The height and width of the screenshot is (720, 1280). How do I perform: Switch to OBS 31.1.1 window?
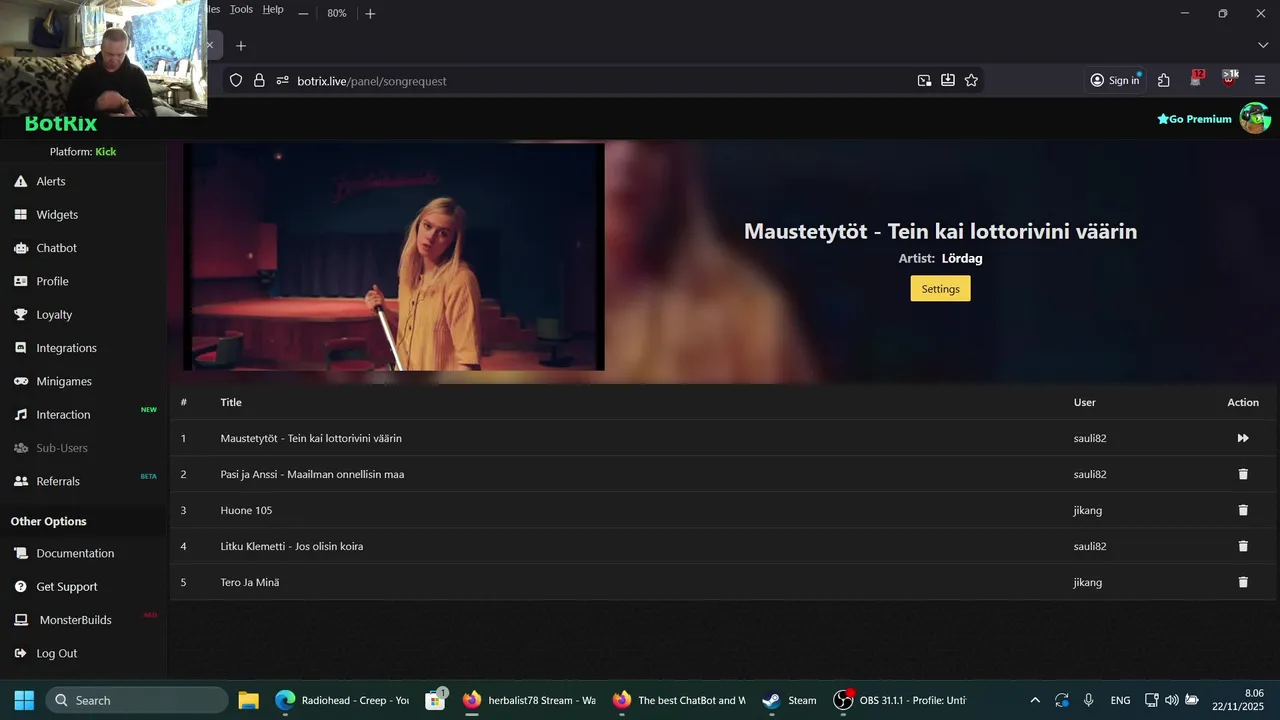[901, 700]
